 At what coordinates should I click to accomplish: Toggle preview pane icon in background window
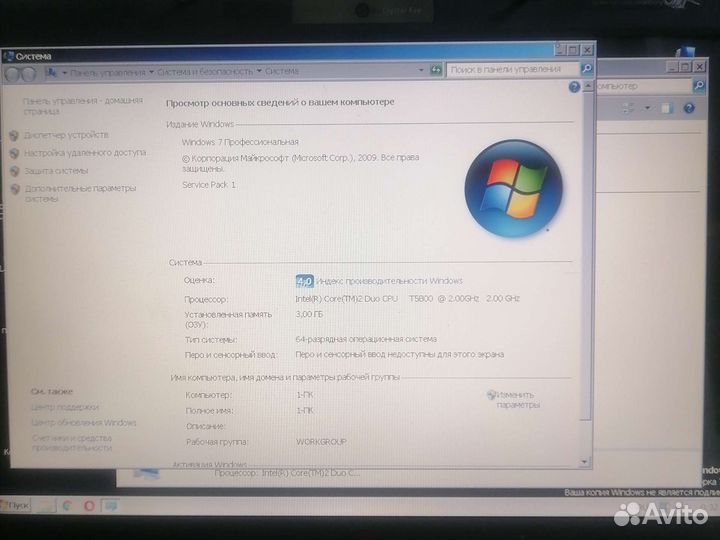666,108
